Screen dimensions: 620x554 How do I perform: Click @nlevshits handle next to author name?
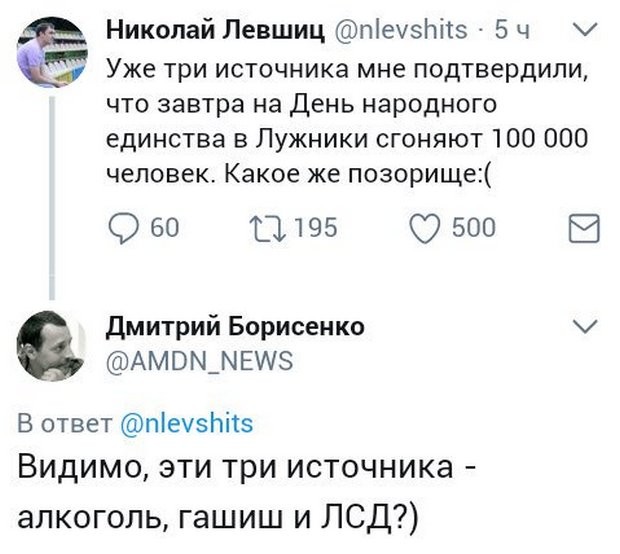click(x=398, y=31)
